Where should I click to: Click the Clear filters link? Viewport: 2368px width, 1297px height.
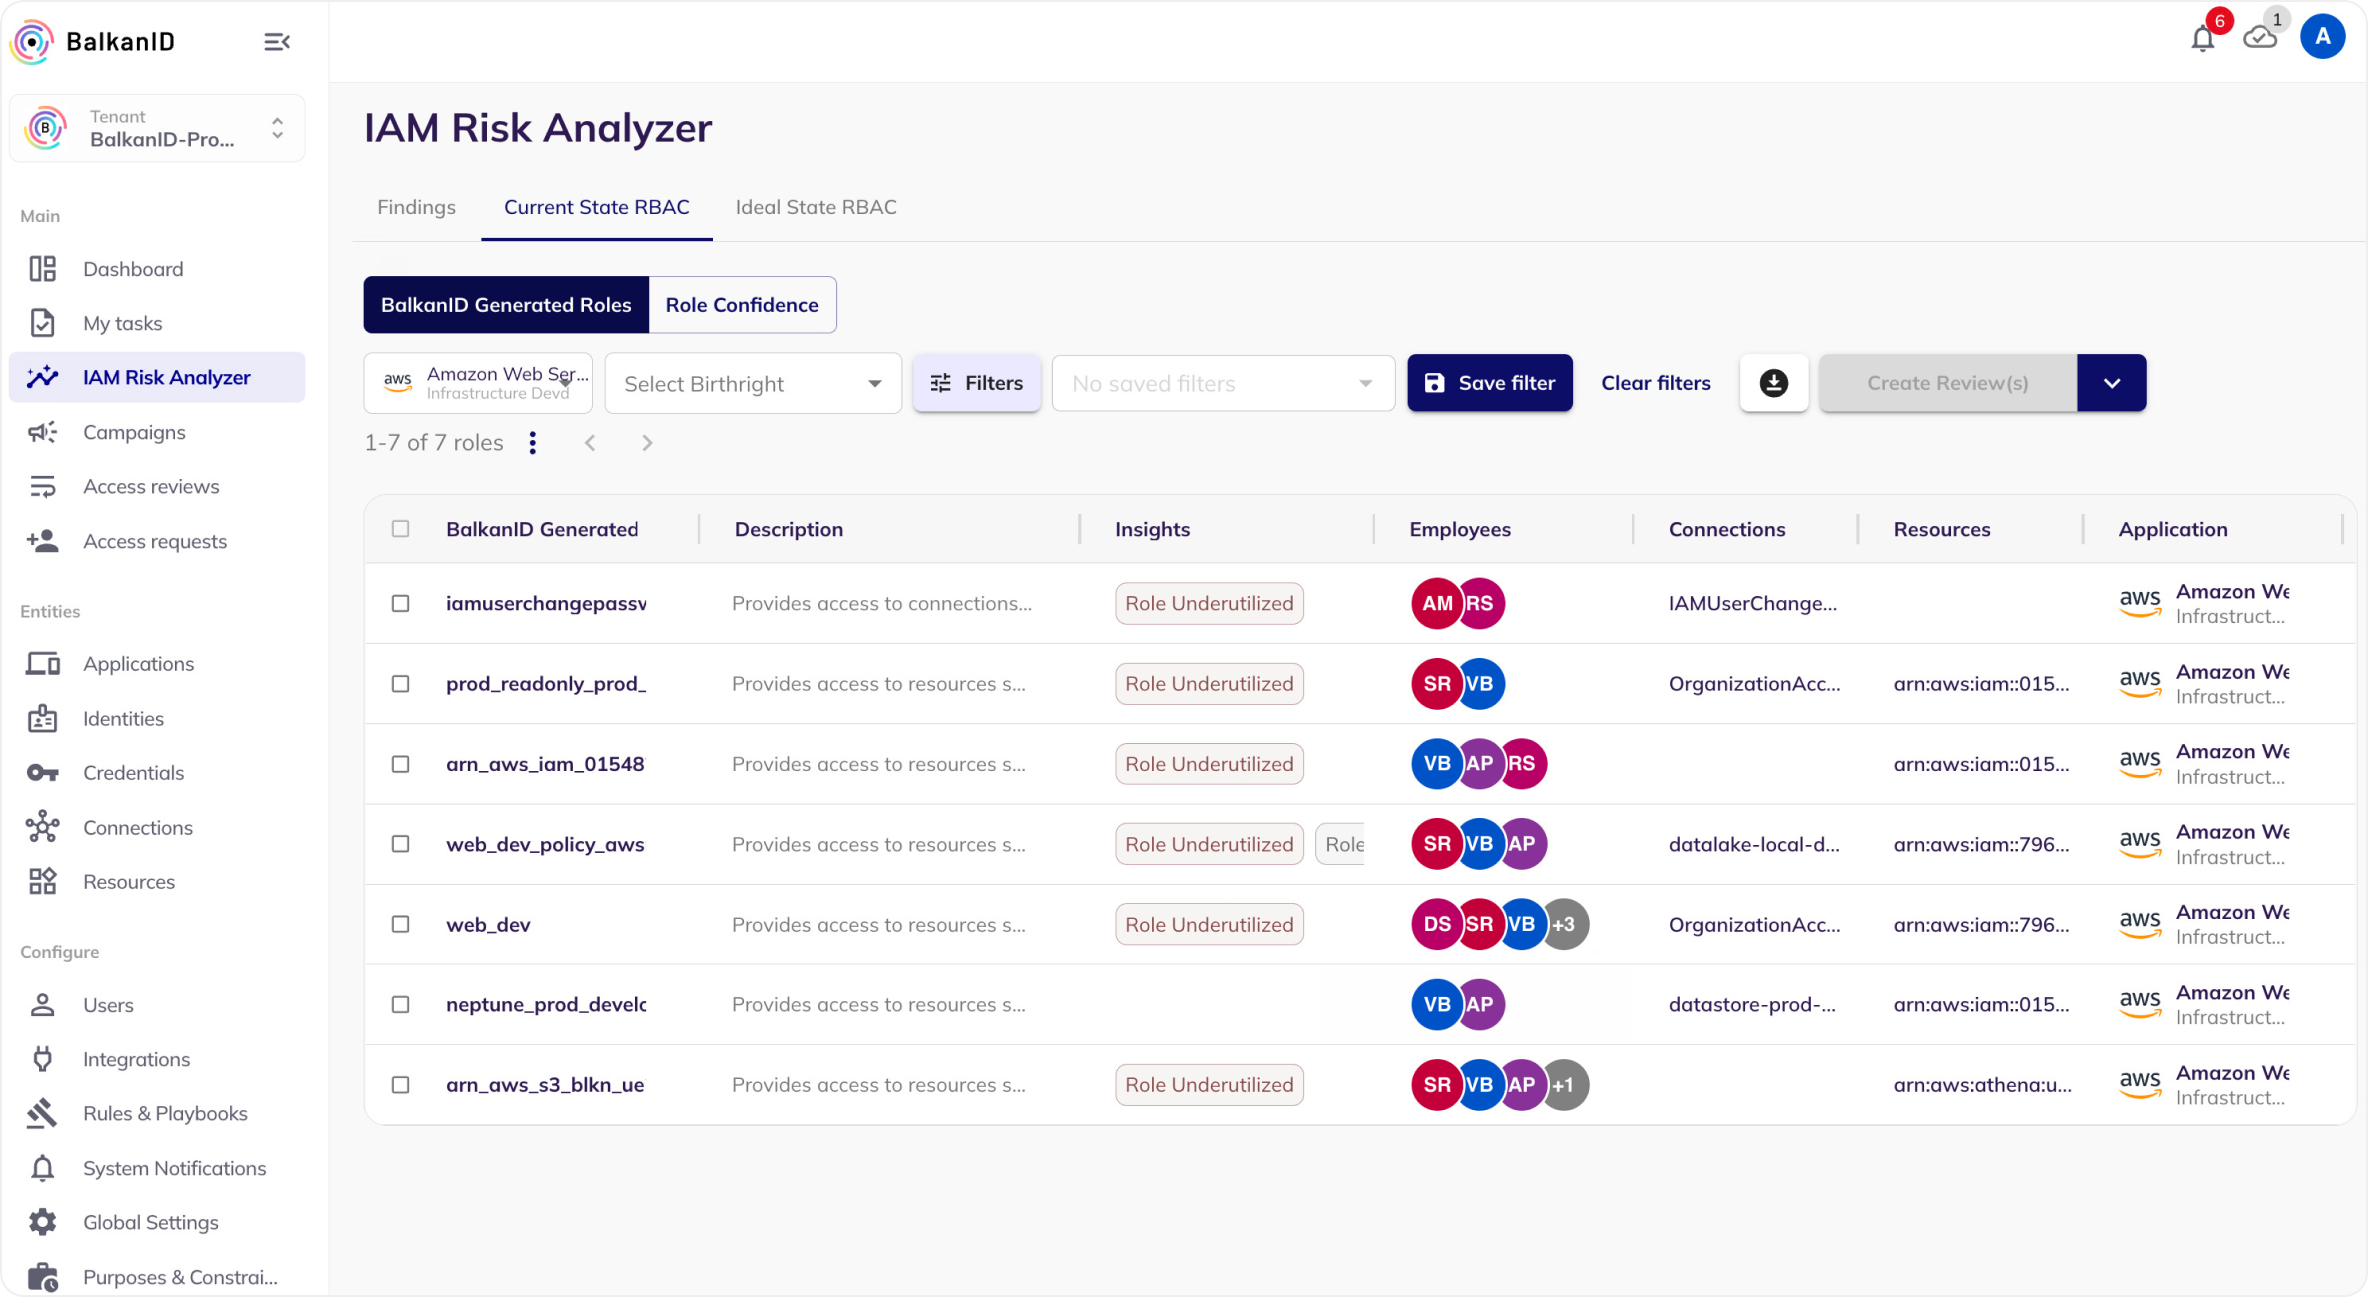(1655, 383)
